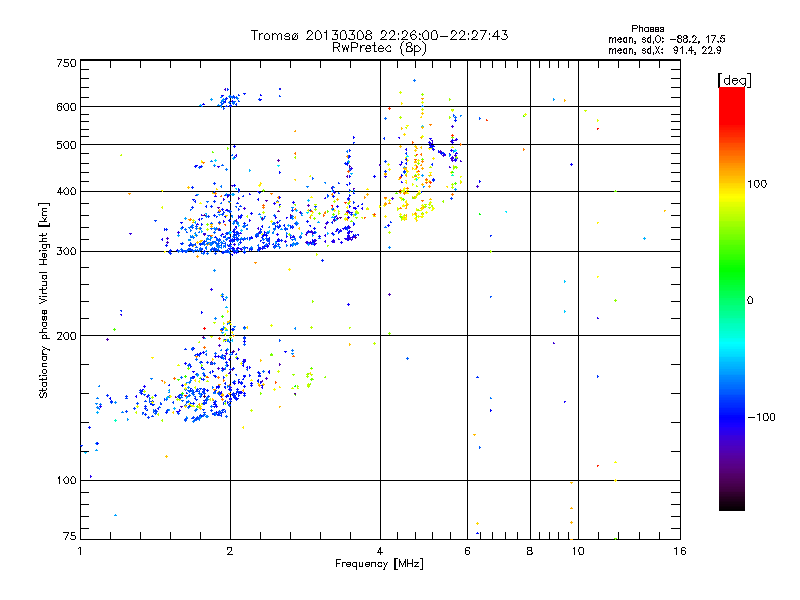Click the colorbar '100' tick label
This screenshot has width=800, height=600.
(757, 184)
